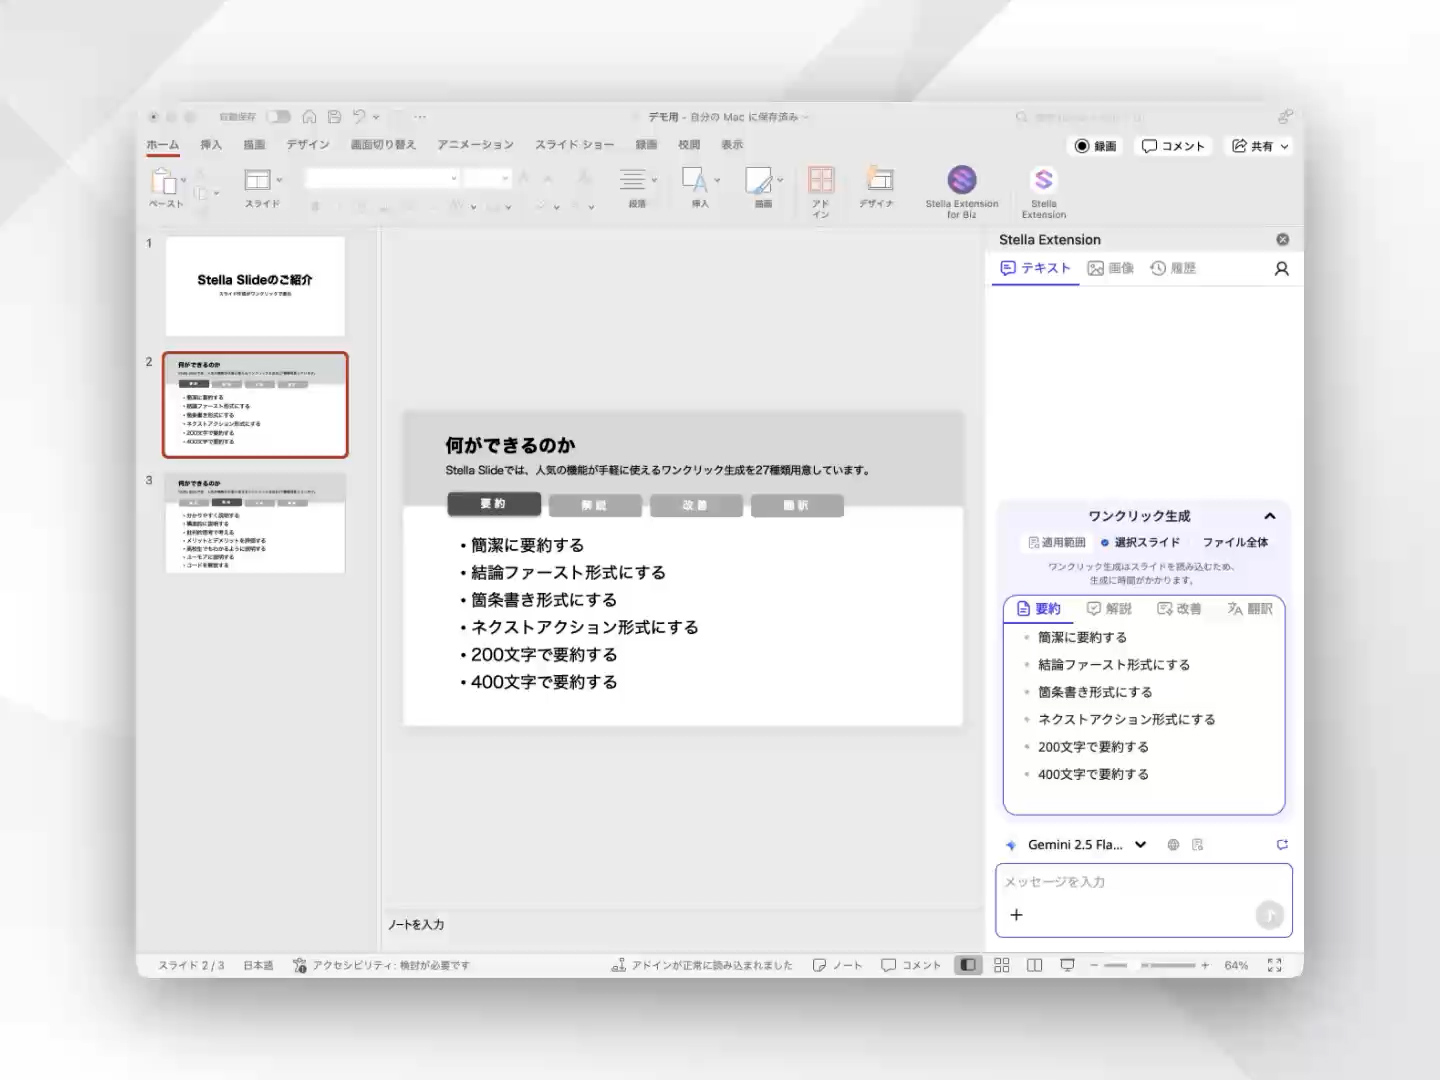Select the 解説 one-click tab
This screenshot has width=1440, height=1080.
click(x=1109, y=609)
